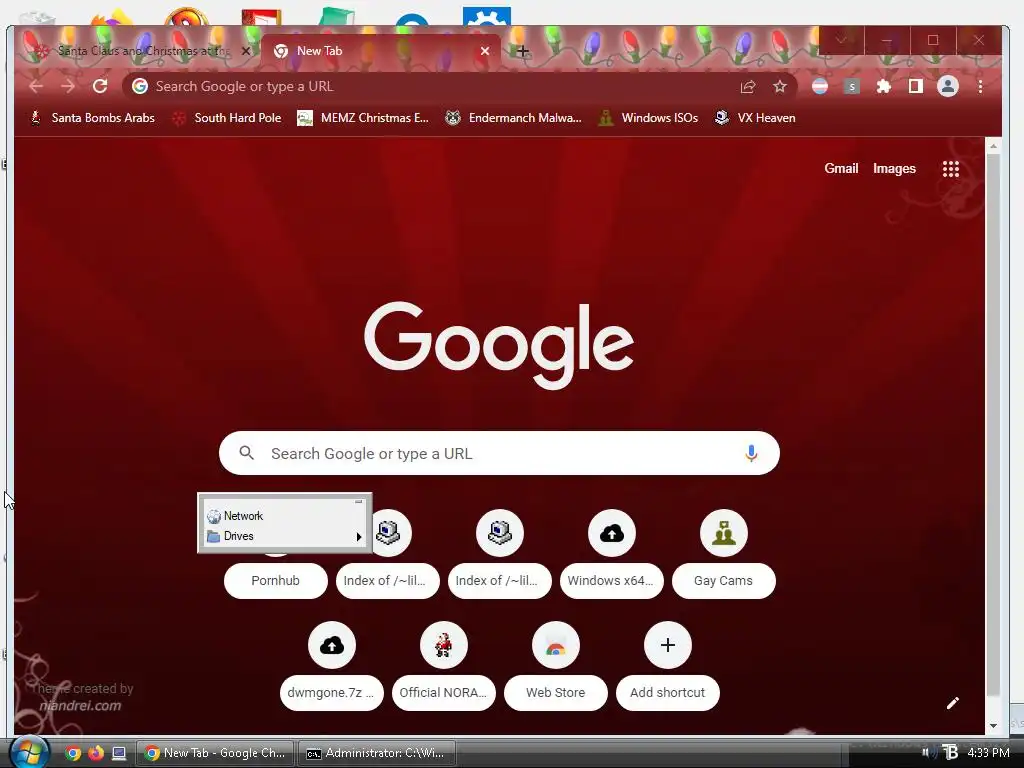1024x768 pixels.
Task: Open Chrome three-dot menu
Action: pos(980,86)
